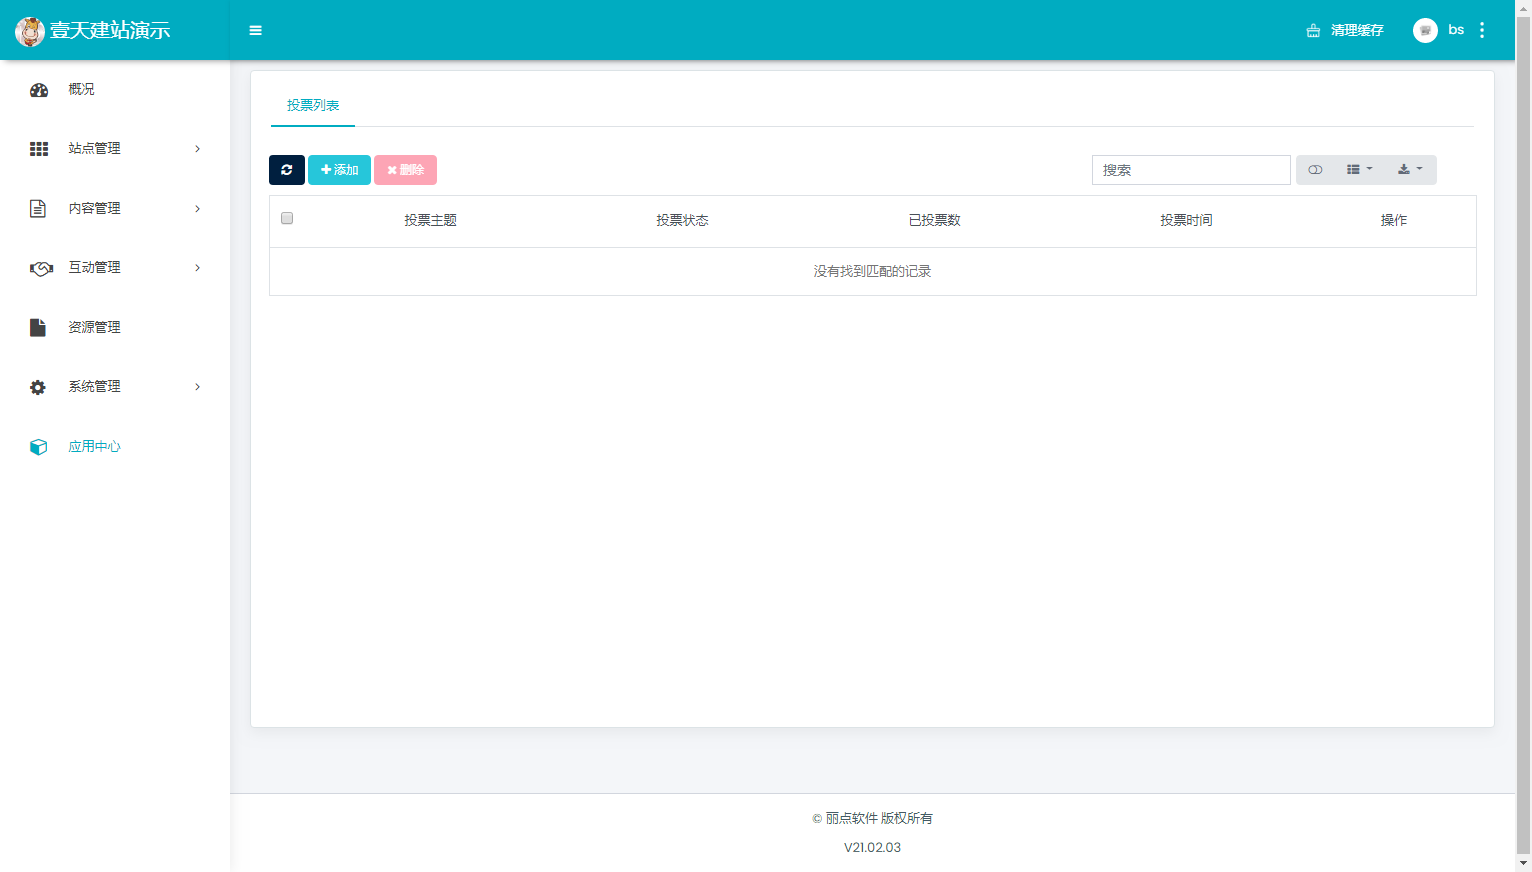The image size is (1532, 872).
Task: Click the clear cache broom icon
Action: (1313, 31)
